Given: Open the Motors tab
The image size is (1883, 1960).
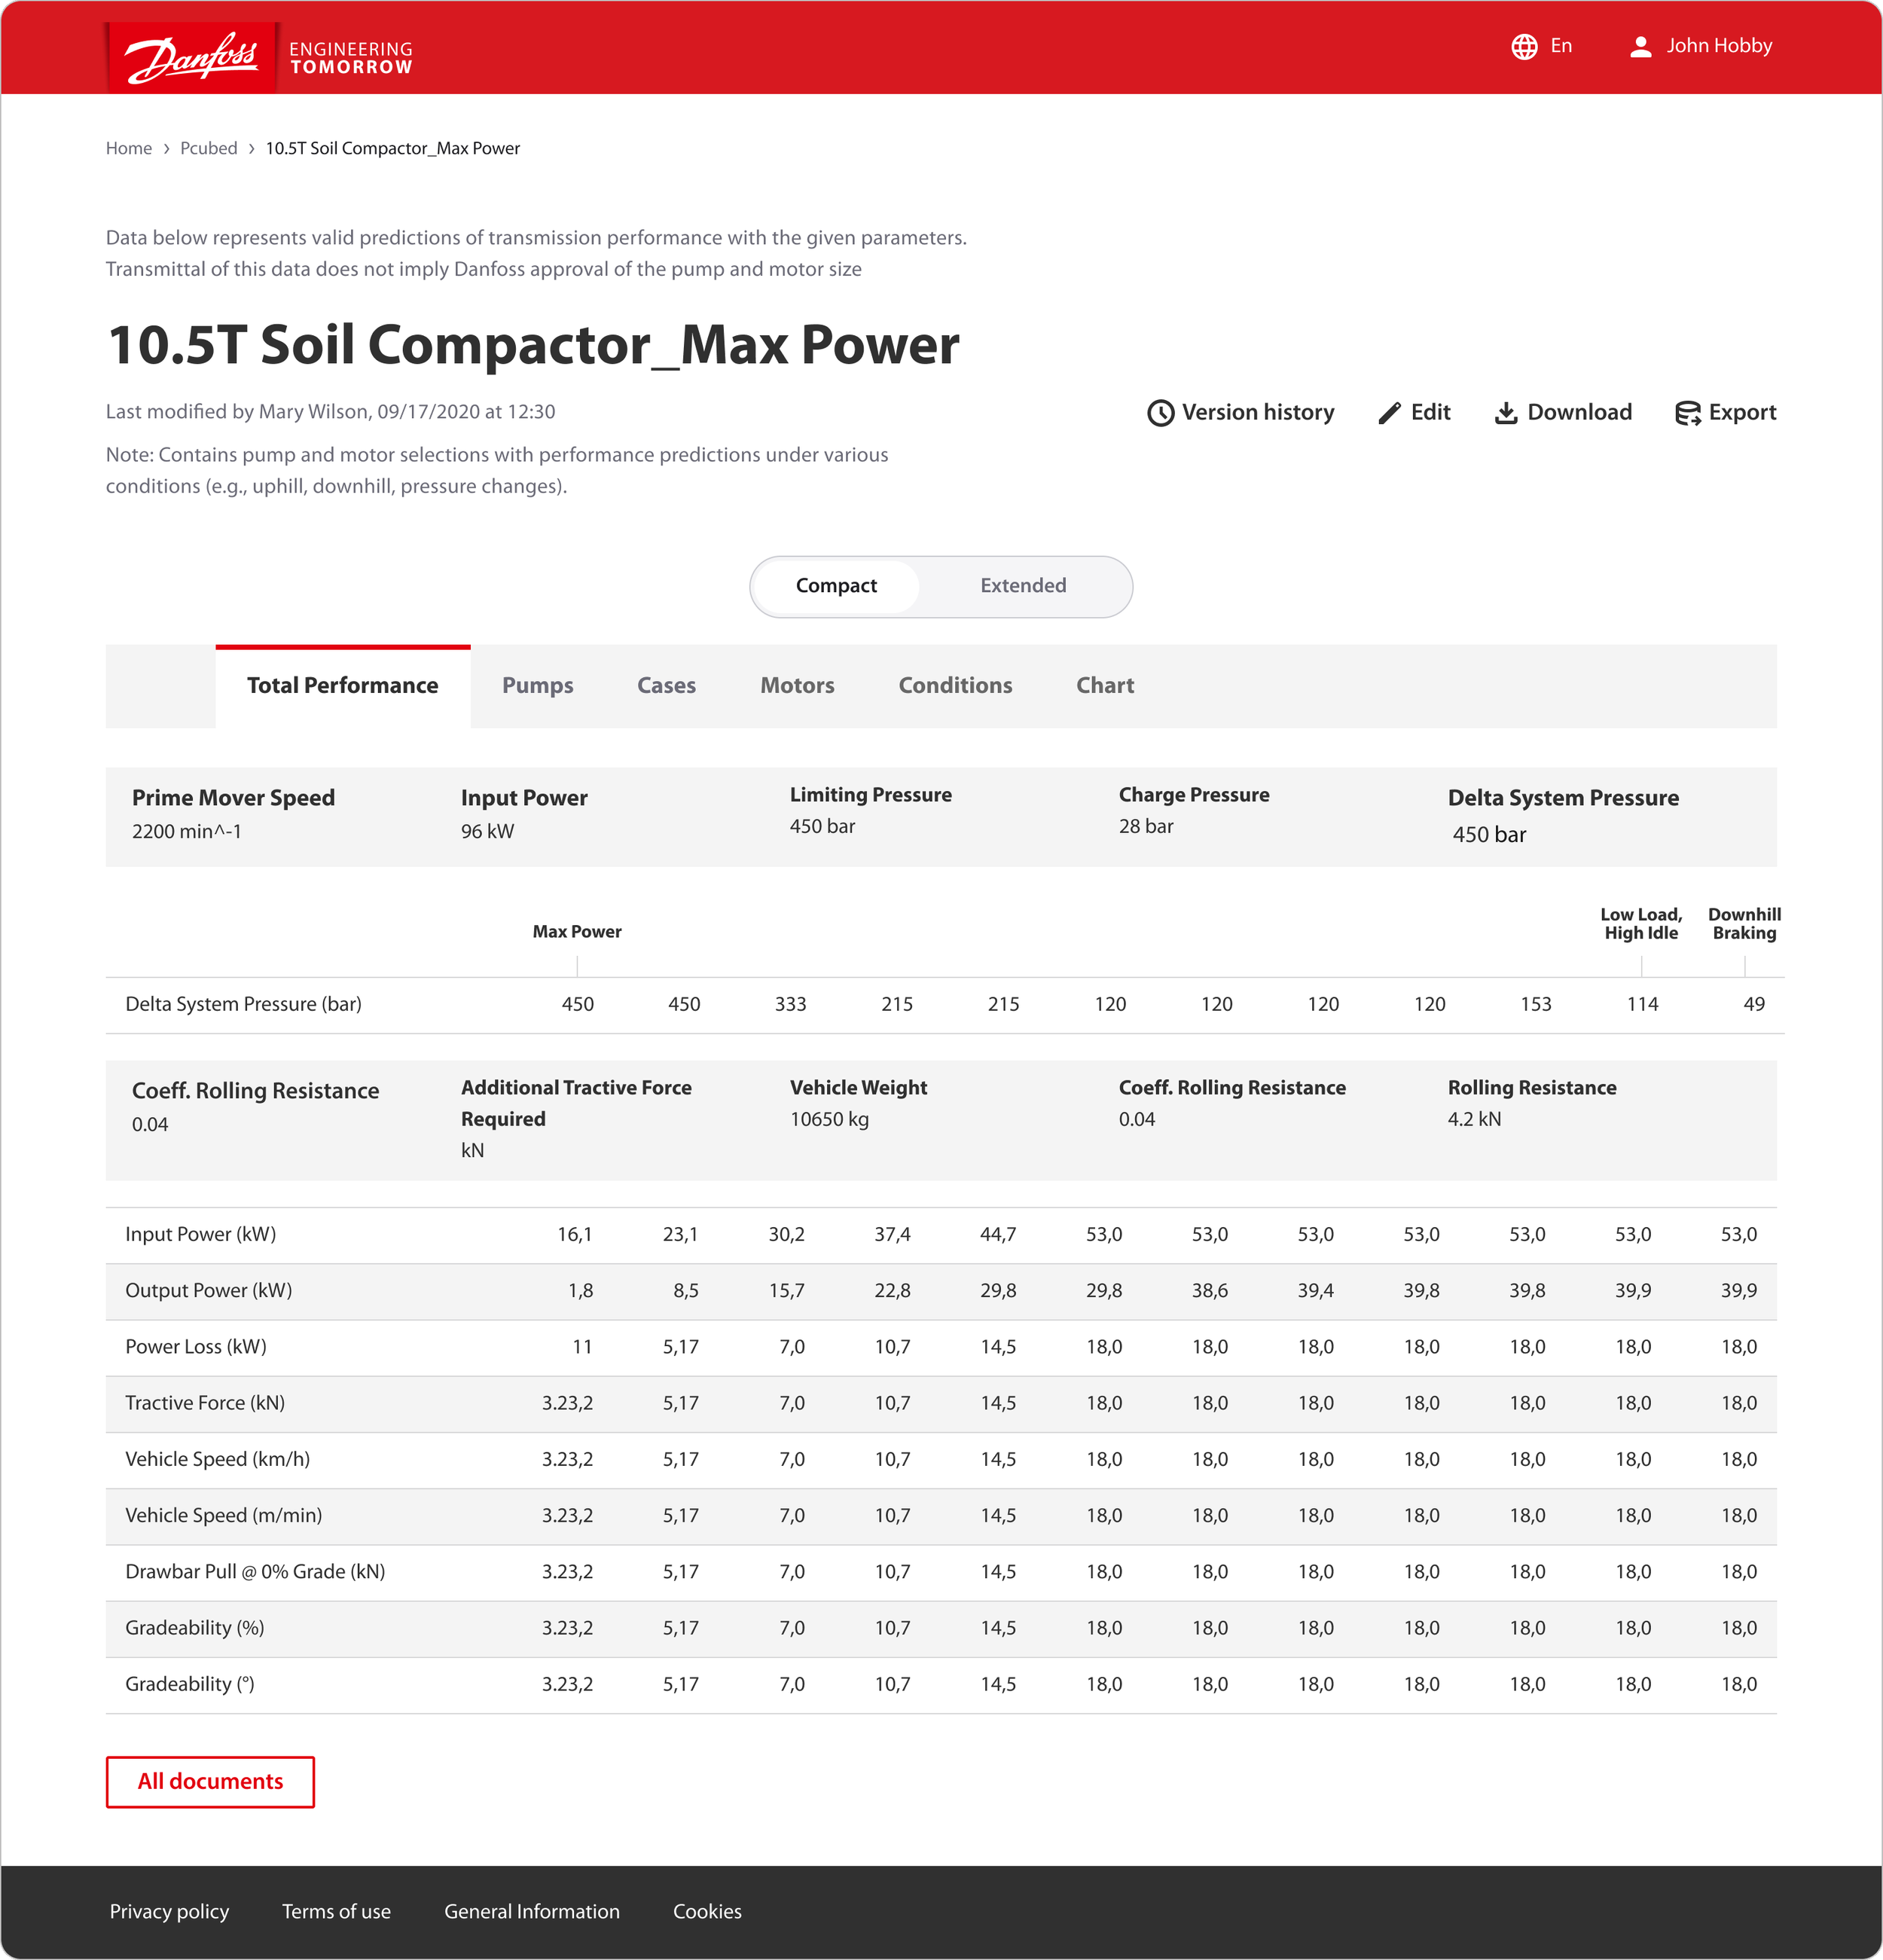Looking at the screenshot, I should tap(796, 686).
